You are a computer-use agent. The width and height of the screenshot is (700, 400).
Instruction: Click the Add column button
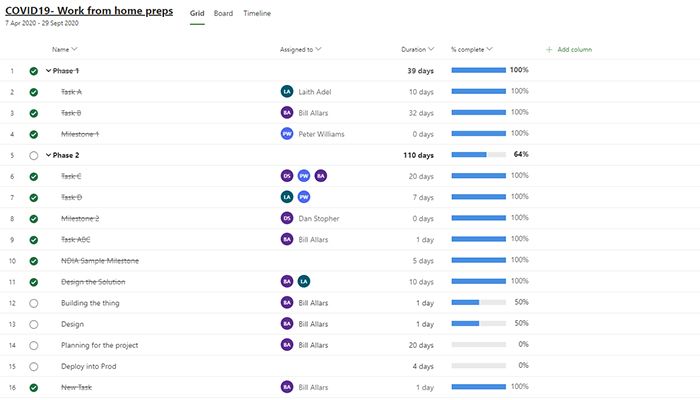(574, 49)
